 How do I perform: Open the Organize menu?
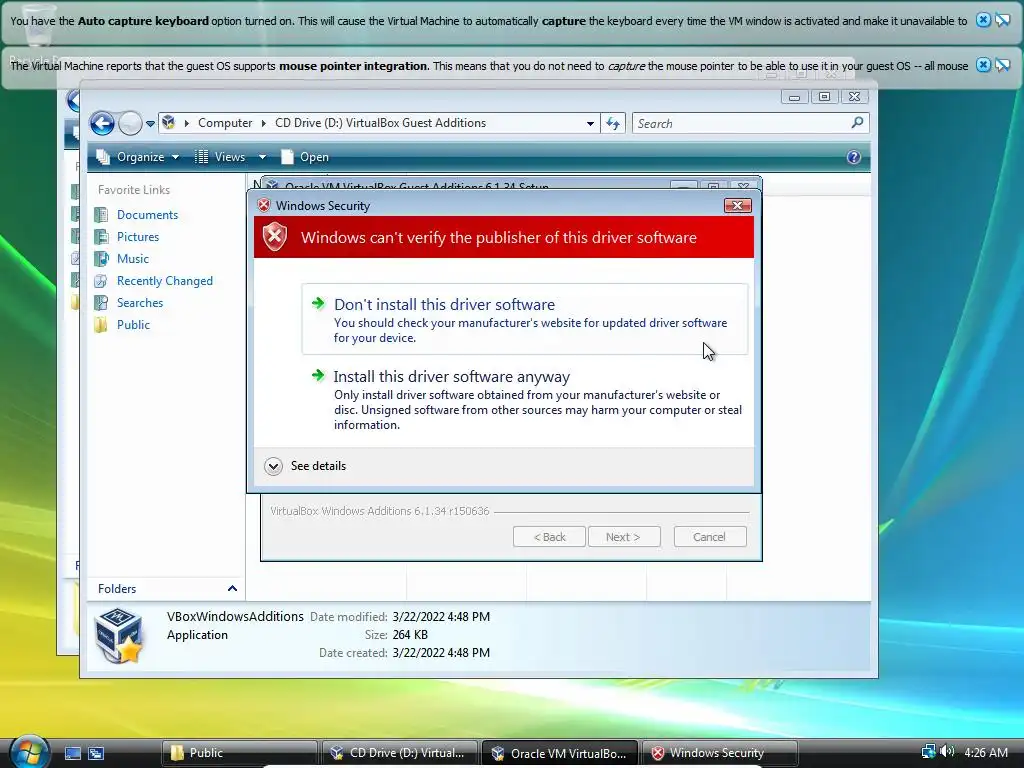(x=138, y=157)
